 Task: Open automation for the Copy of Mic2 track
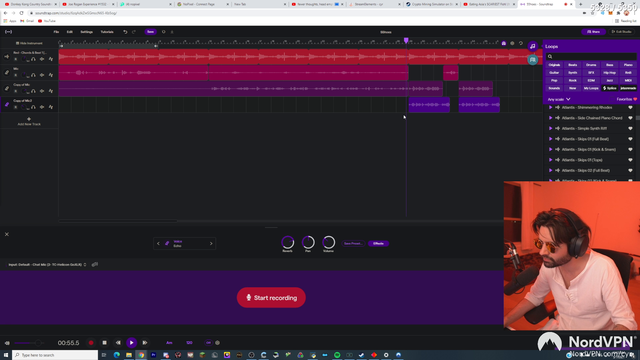[51, 107]
